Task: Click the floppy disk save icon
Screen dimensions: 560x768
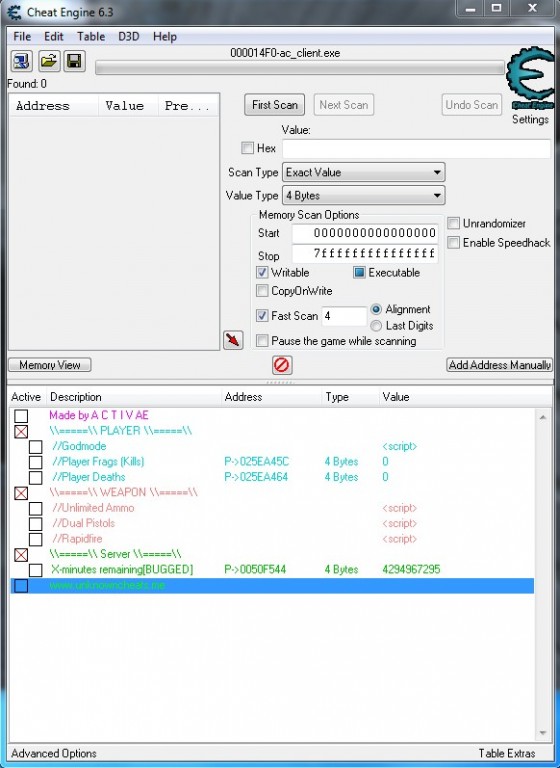Action: 74,61
